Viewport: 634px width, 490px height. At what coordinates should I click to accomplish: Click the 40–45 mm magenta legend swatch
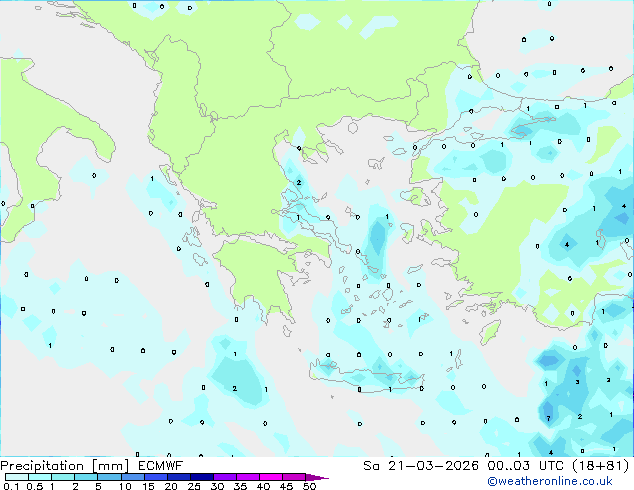[x=271, y=477]
